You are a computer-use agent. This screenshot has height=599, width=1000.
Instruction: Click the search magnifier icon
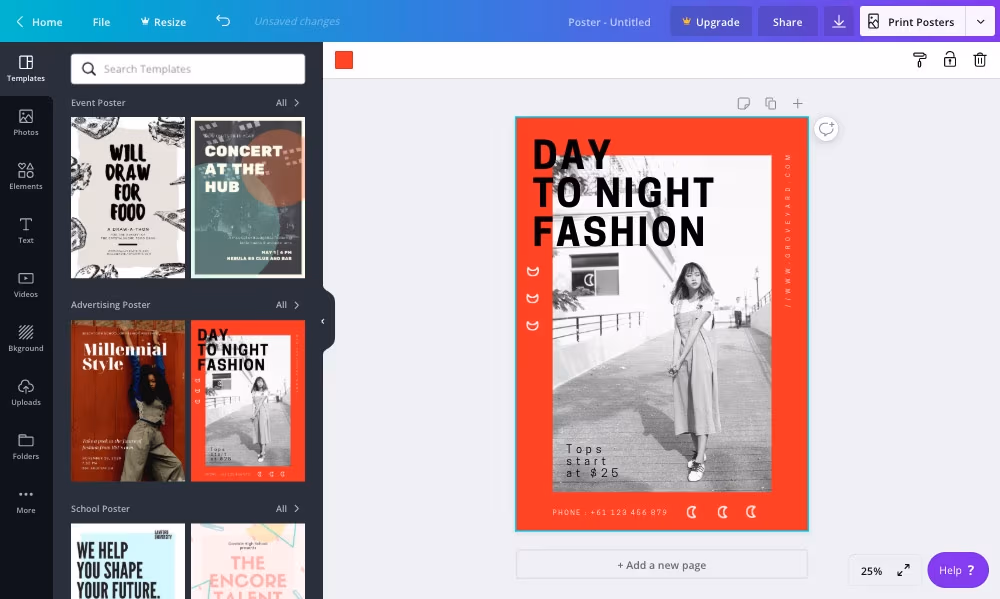click(89, 69)
